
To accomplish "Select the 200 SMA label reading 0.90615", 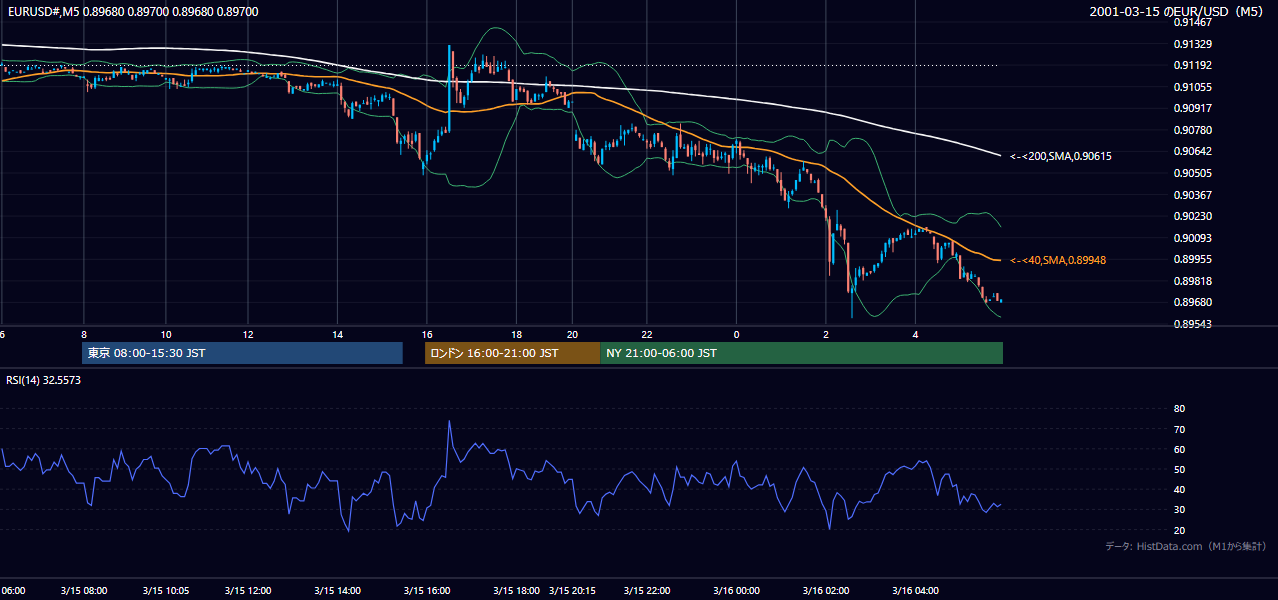I will [1060, 156].
